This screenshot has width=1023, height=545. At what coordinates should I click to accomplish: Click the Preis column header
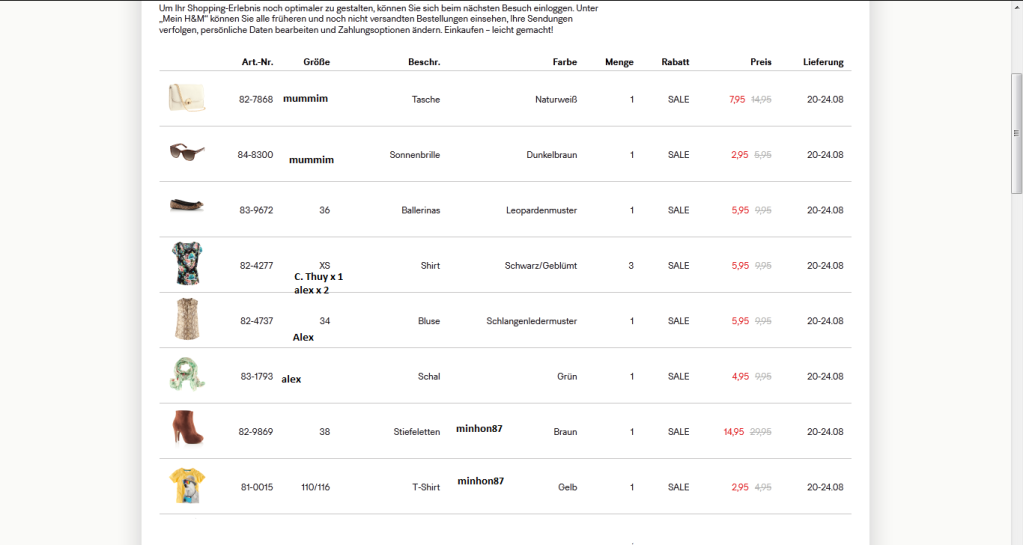click(761, 62)
